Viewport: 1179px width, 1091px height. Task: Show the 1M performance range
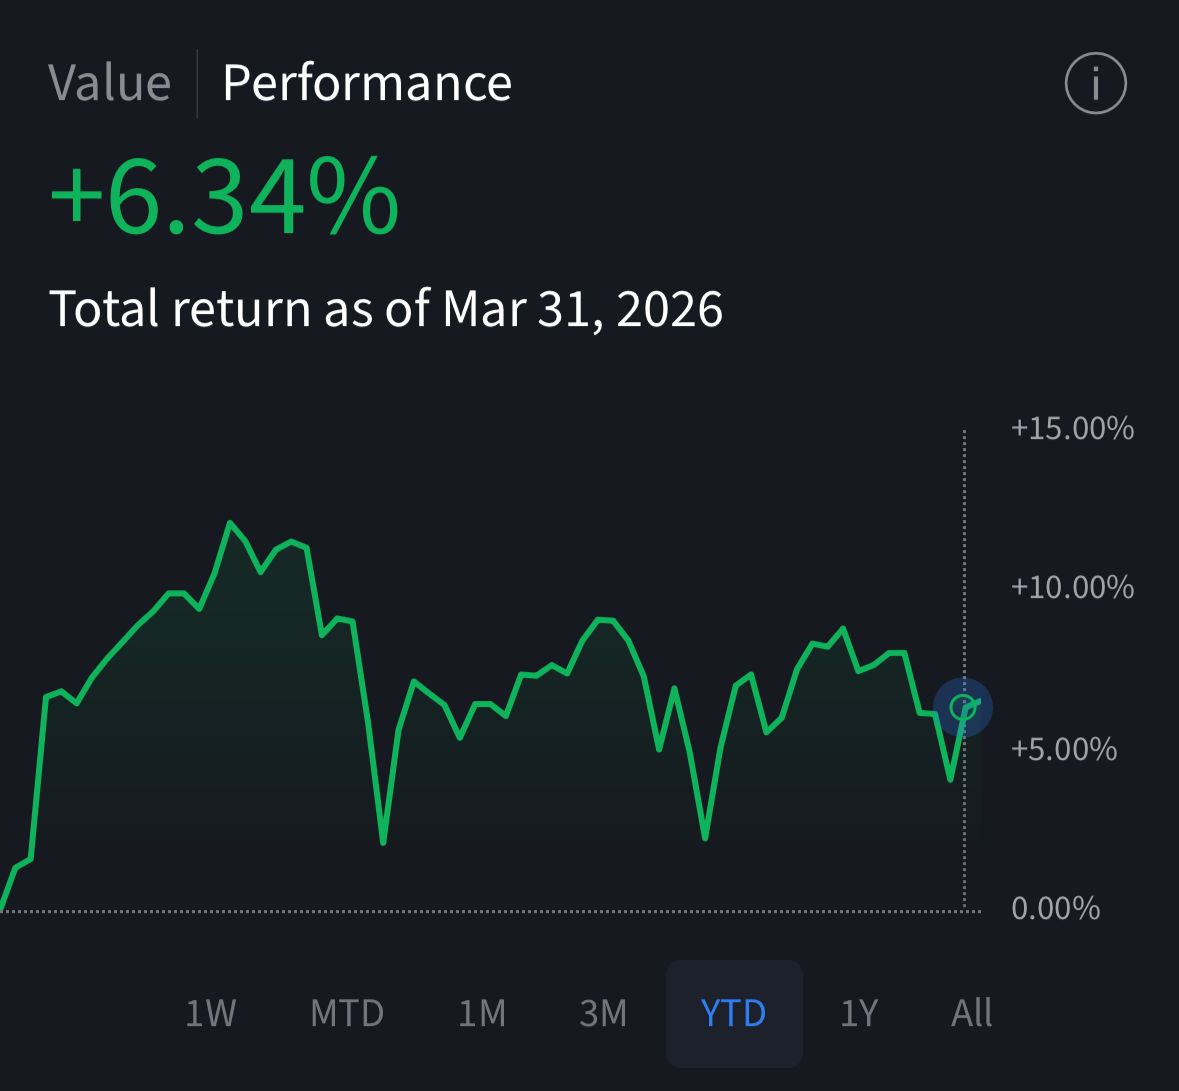pyautogui.click(x=482, y=1013)
